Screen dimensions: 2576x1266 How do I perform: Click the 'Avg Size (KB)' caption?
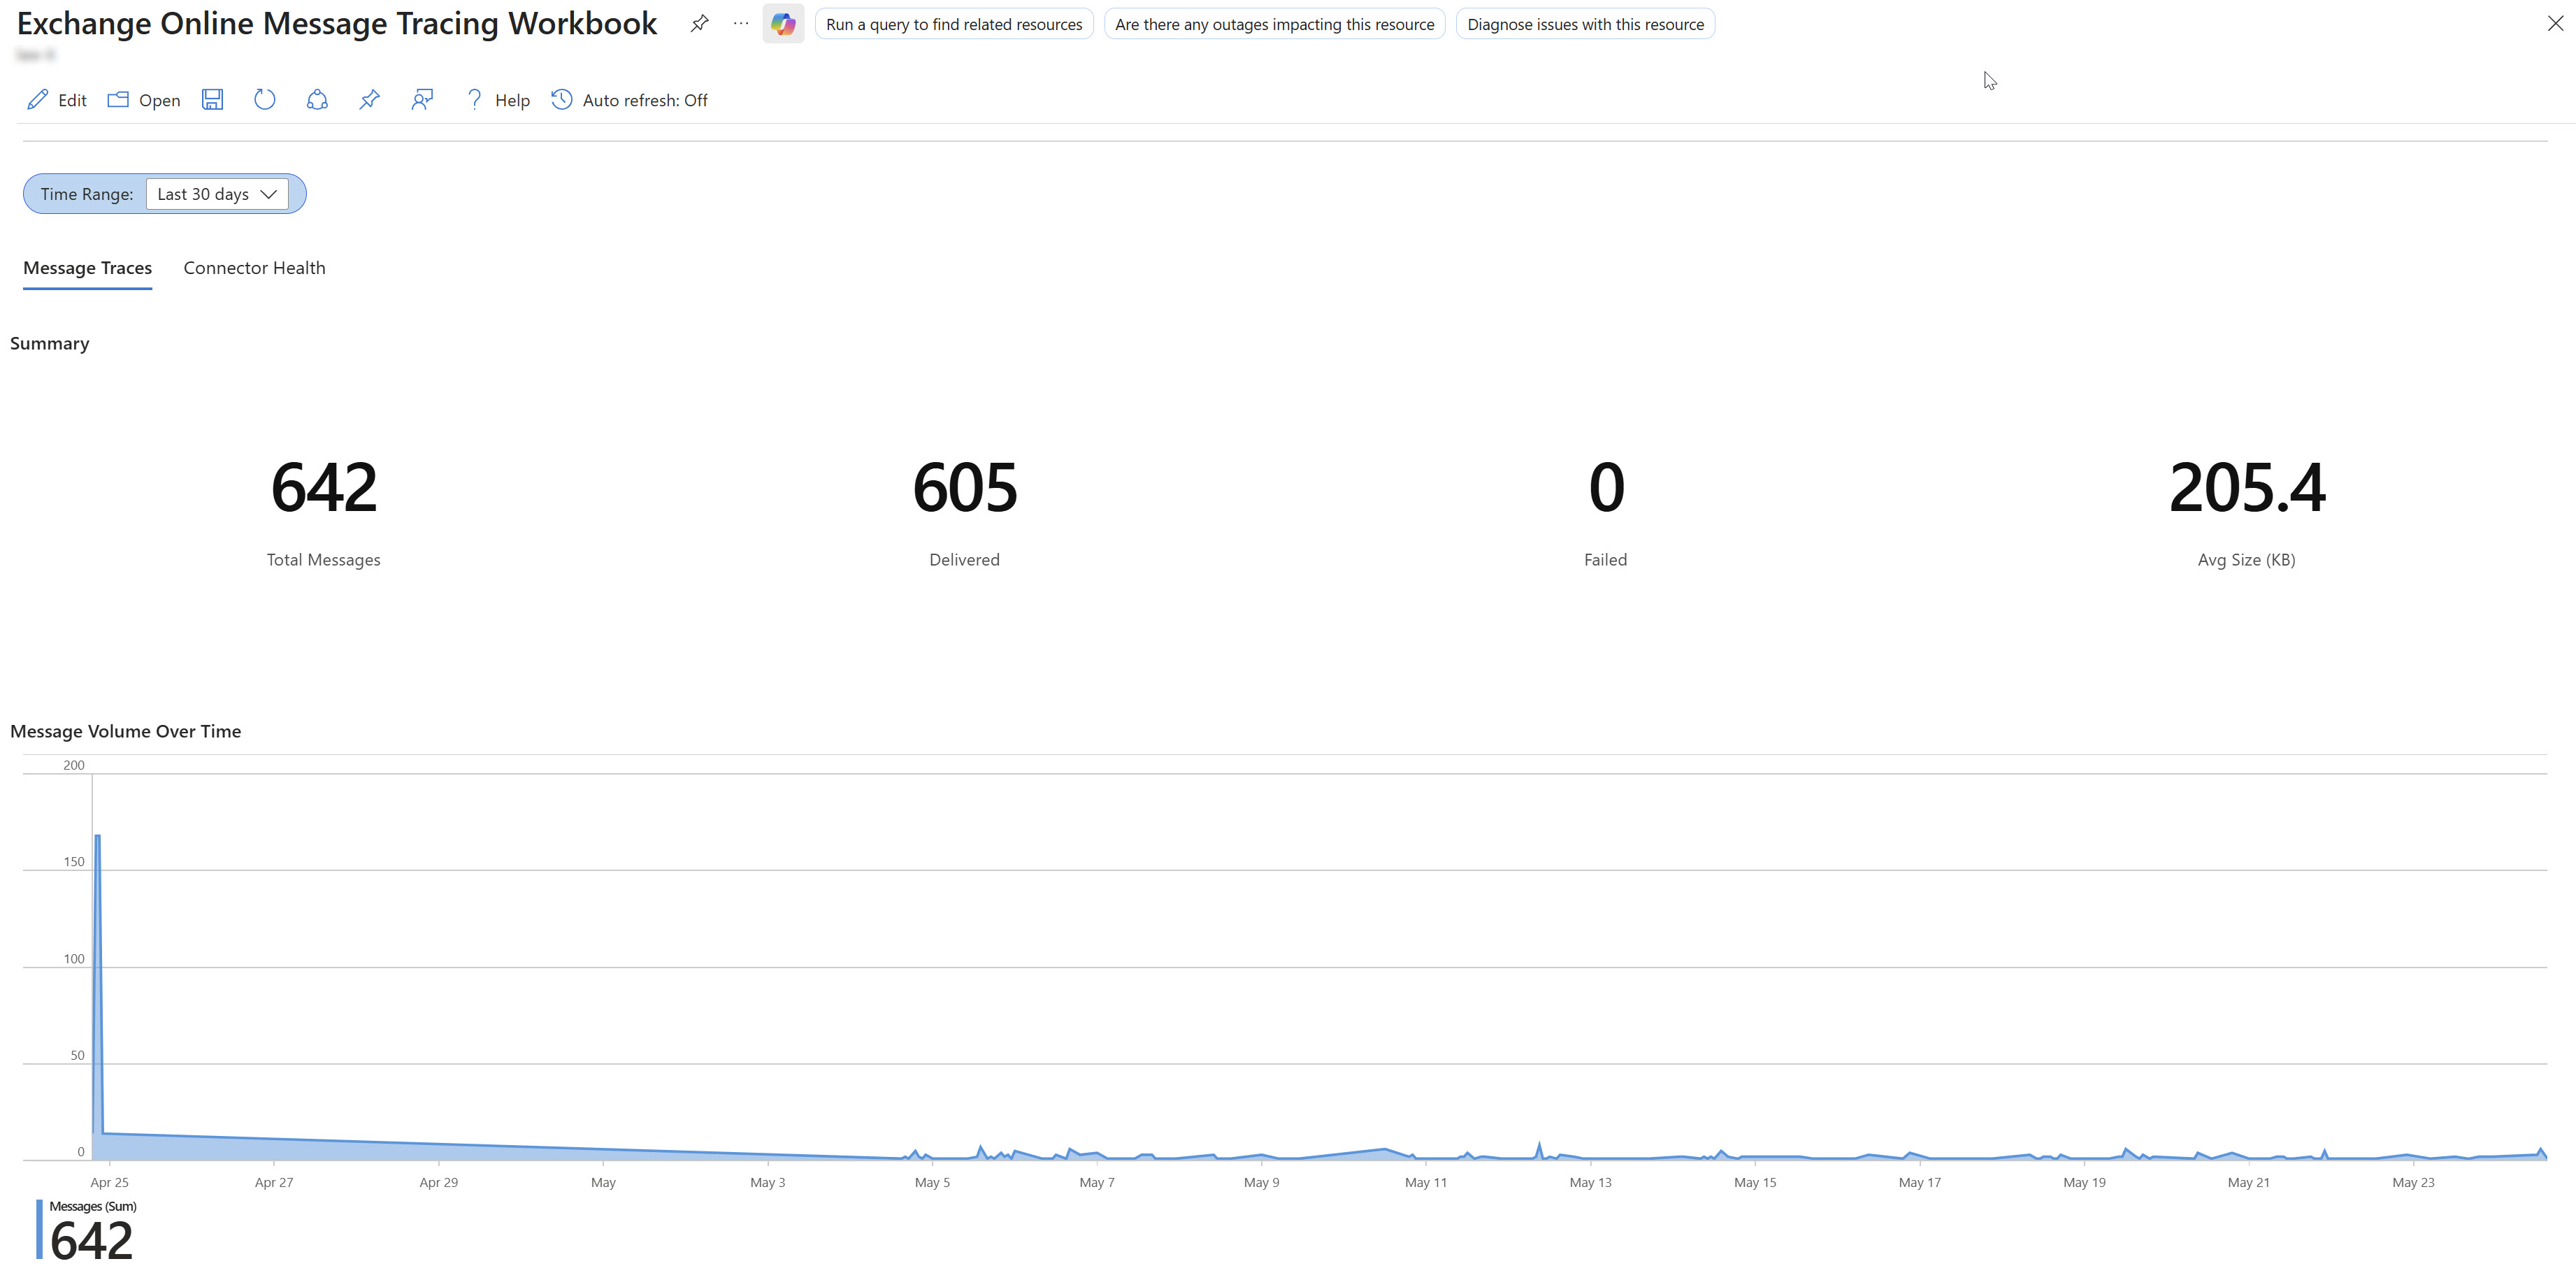2247,560
